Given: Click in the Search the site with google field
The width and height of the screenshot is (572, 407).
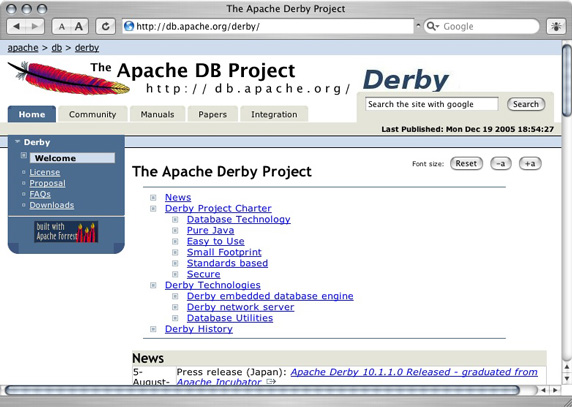Looking at the screenshot, I should (x=432, y=104).
